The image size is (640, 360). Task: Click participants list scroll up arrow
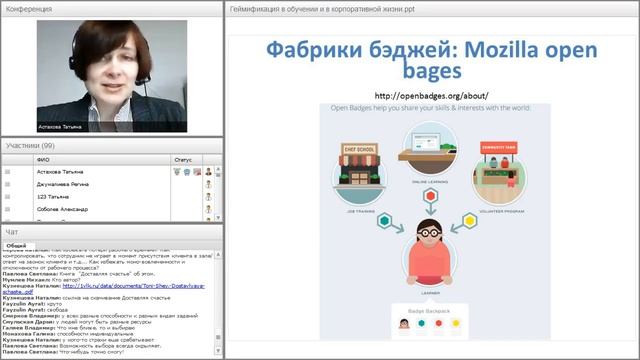(218, 169)
